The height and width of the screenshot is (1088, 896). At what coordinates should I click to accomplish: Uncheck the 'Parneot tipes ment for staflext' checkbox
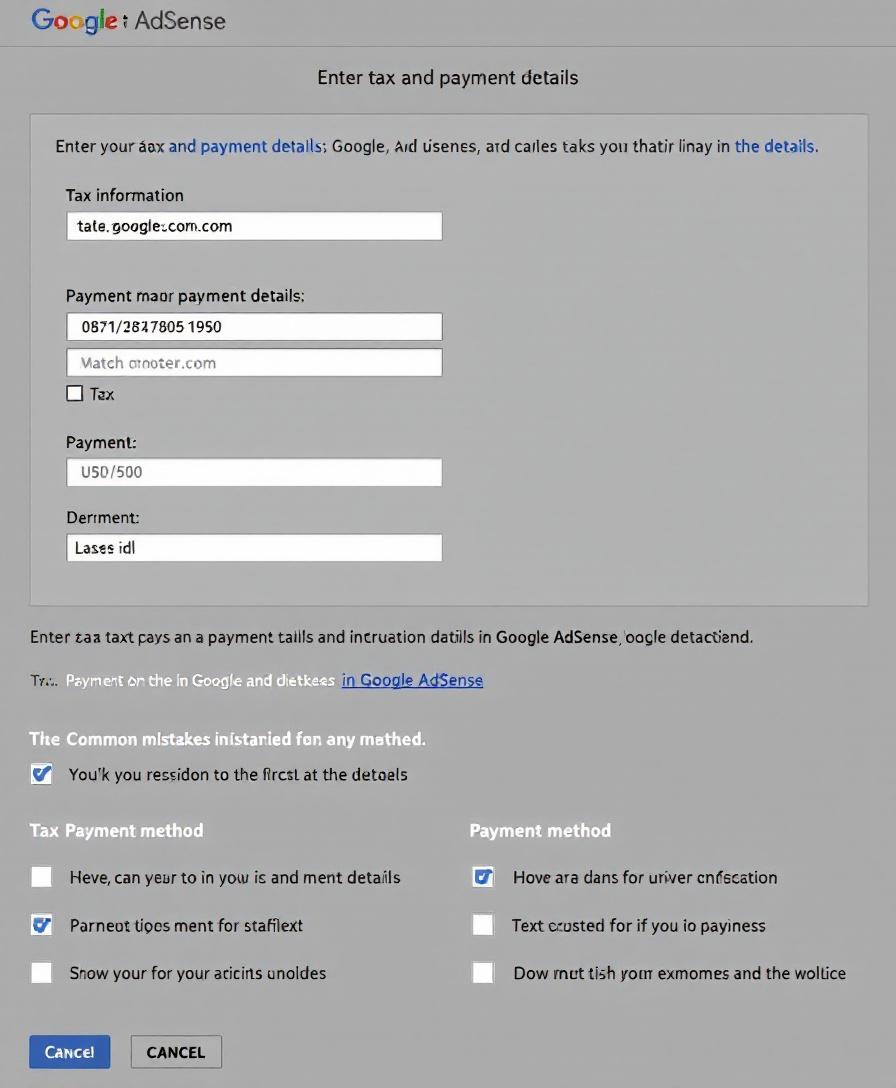(x=41, y=924)
